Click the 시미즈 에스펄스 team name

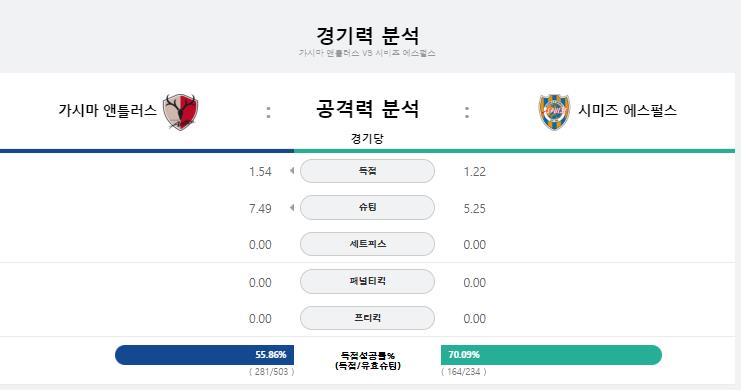point(628,110)
